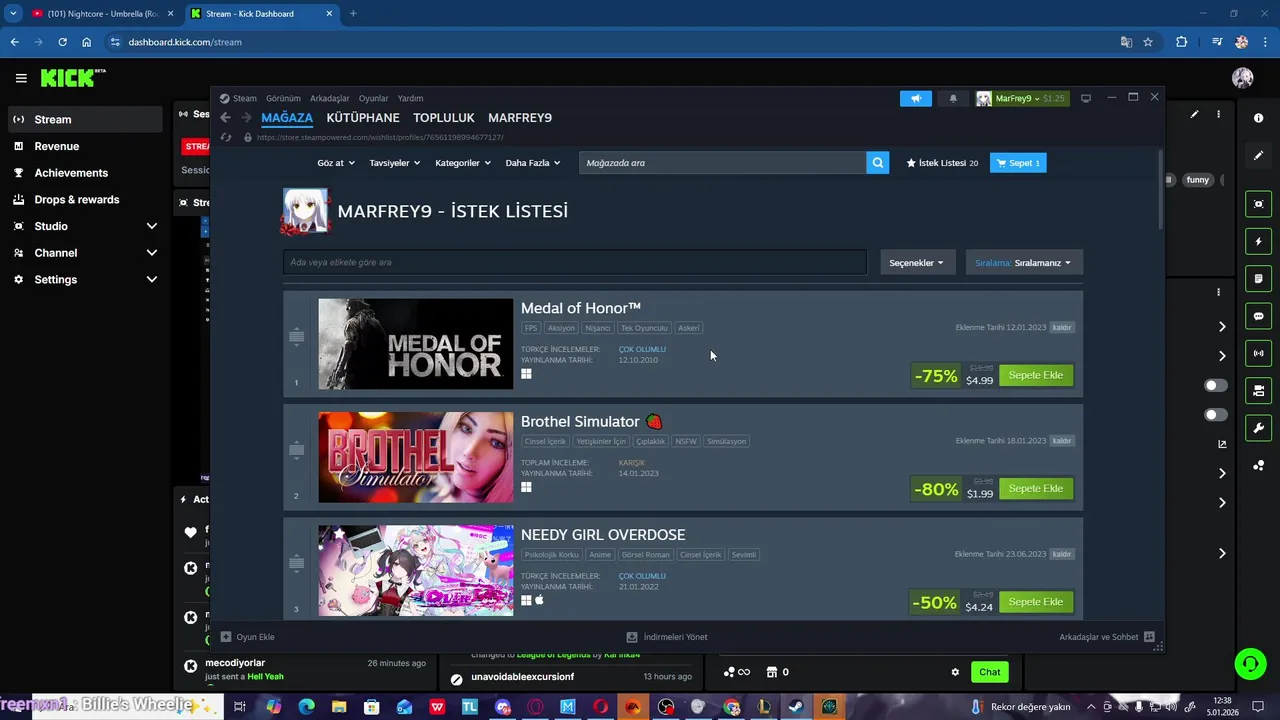Switch to the MAĞAZA tab
This screenshot has width=1280, height=720.
coord(287,118)
